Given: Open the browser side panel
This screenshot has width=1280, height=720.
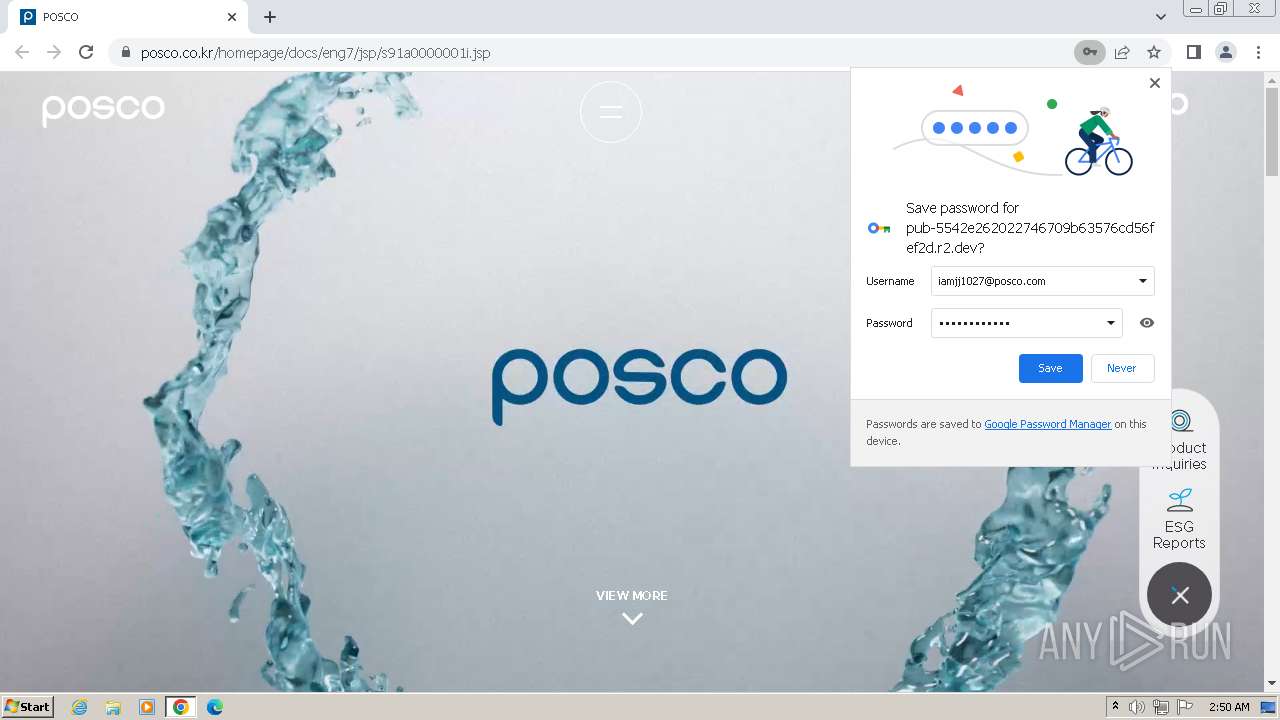Looking at the screenshot, I should (1193, 52).
